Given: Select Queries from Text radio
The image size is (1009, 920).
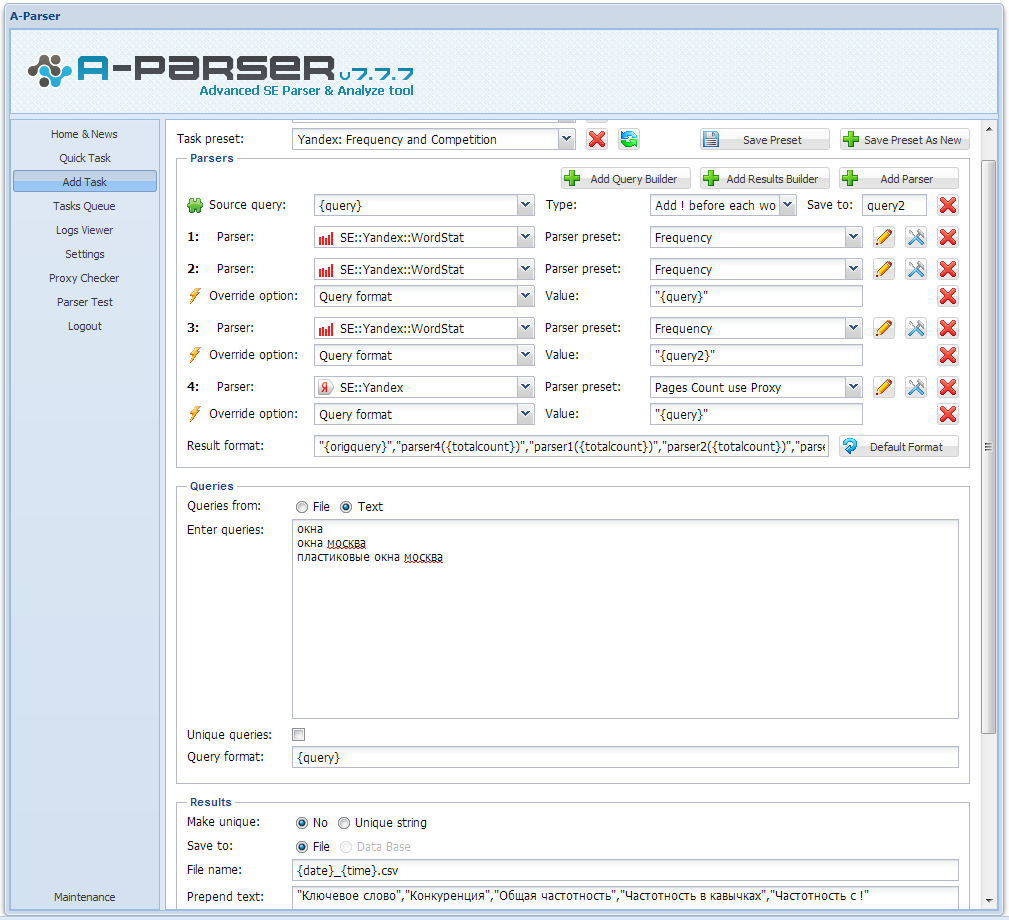Looking at the screenshot, I should click(x=346, y=507).
